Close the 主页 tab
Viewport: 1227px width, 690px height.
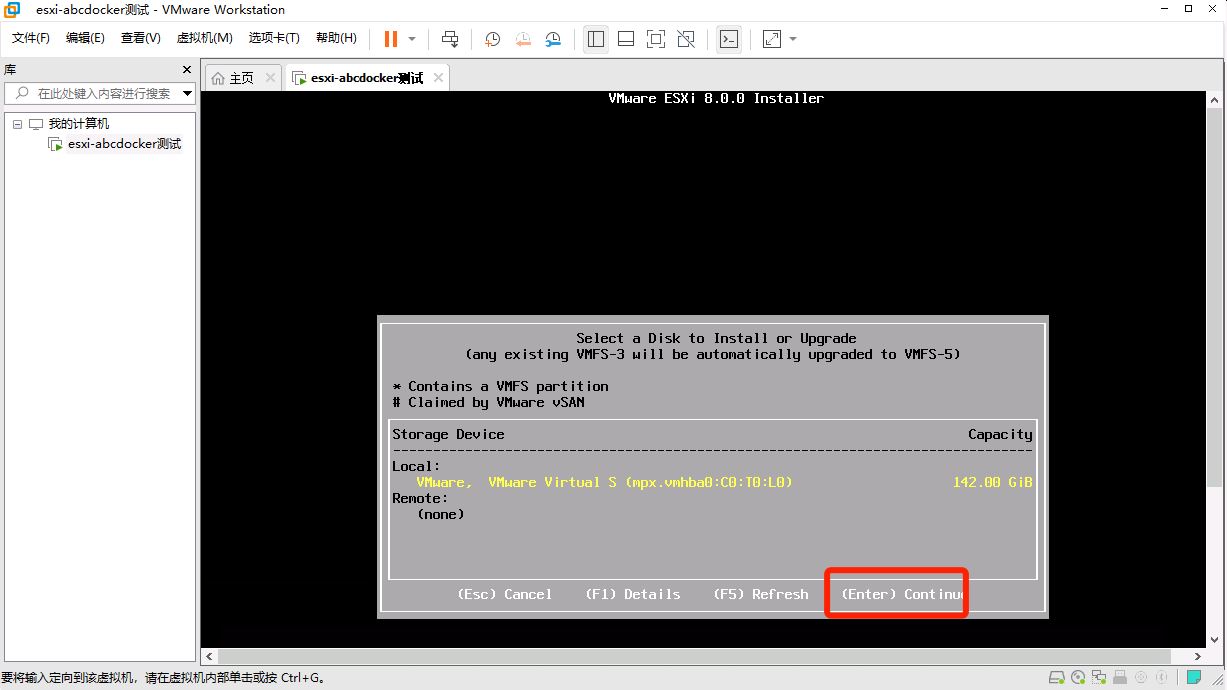(270, 78)
